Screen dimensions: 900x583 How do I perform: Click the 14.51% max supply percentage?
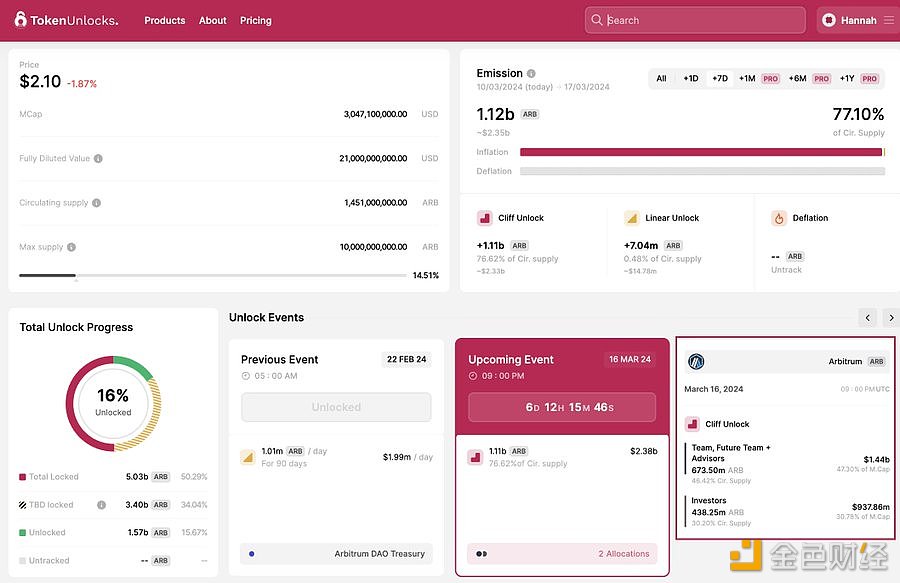(426, 275)
